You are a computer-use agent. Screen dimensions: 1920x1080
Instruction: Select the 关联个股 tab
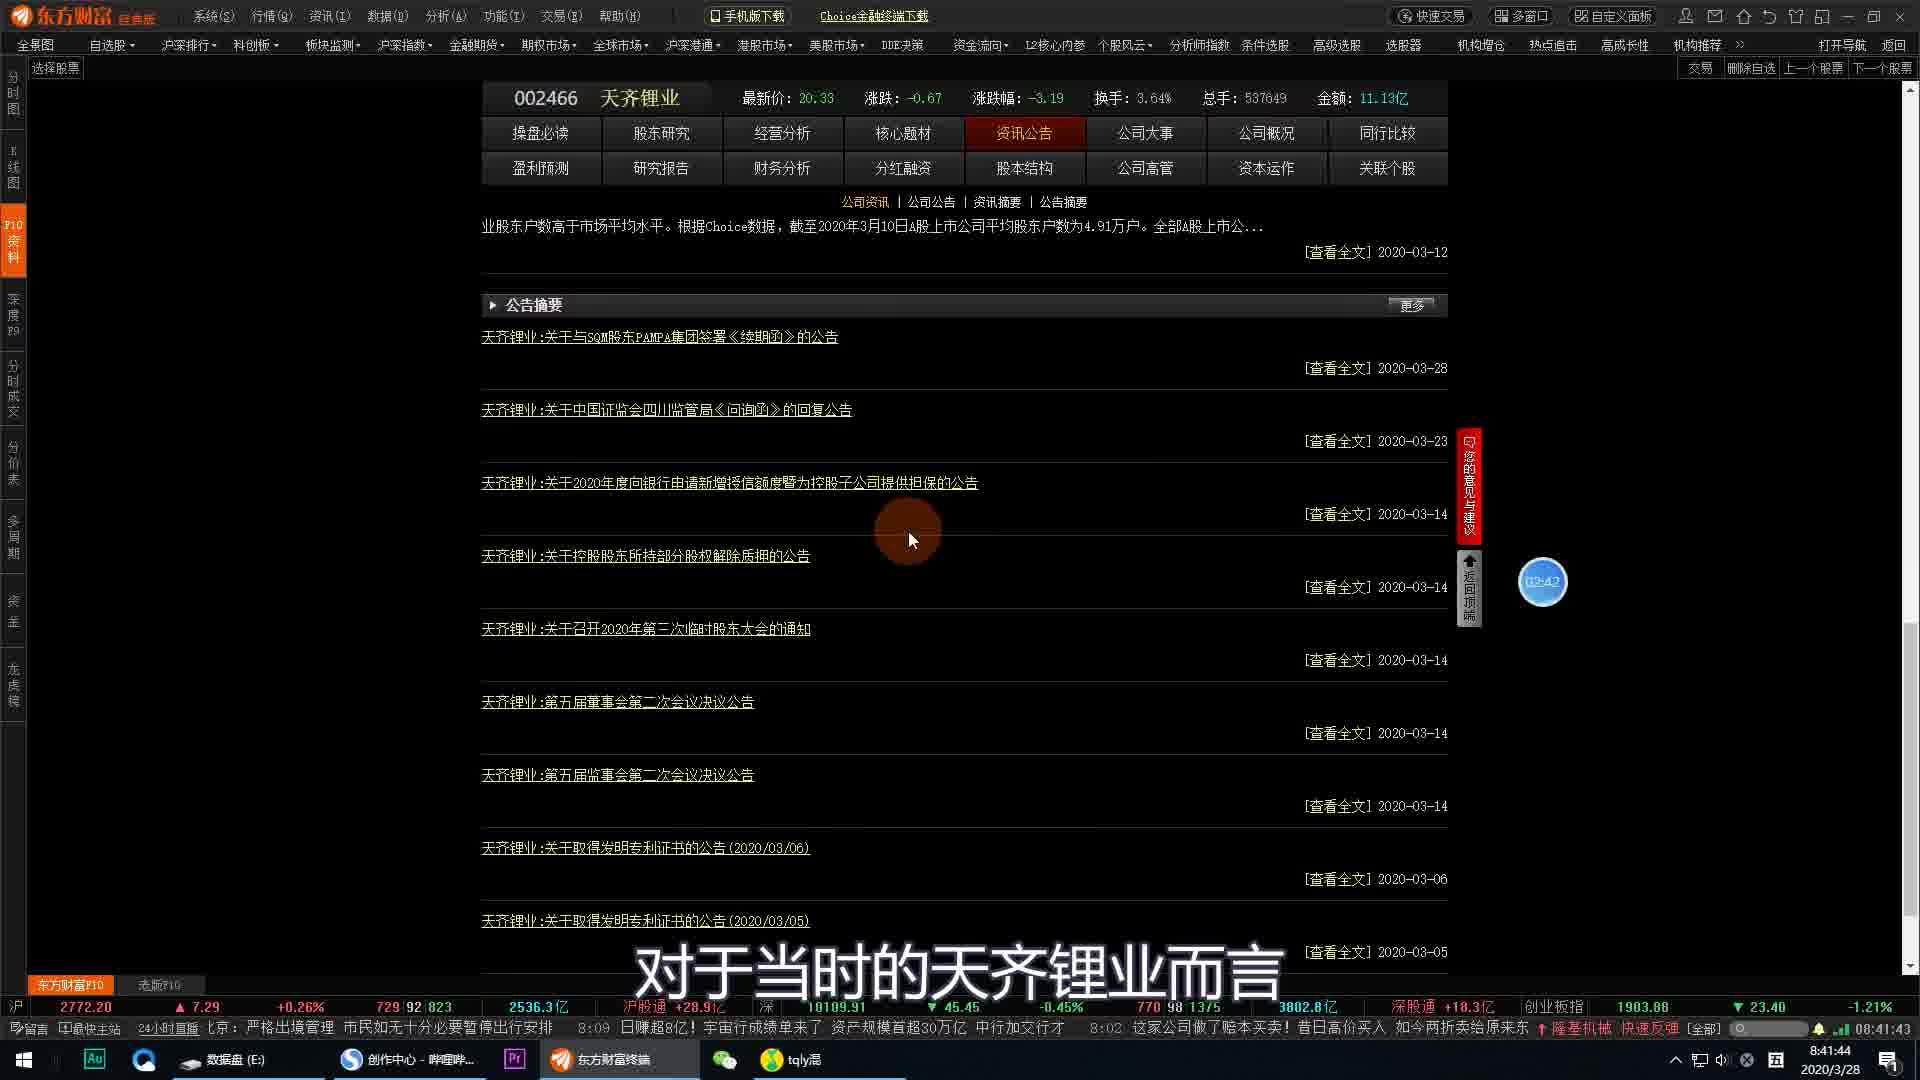pos(1388,168)
